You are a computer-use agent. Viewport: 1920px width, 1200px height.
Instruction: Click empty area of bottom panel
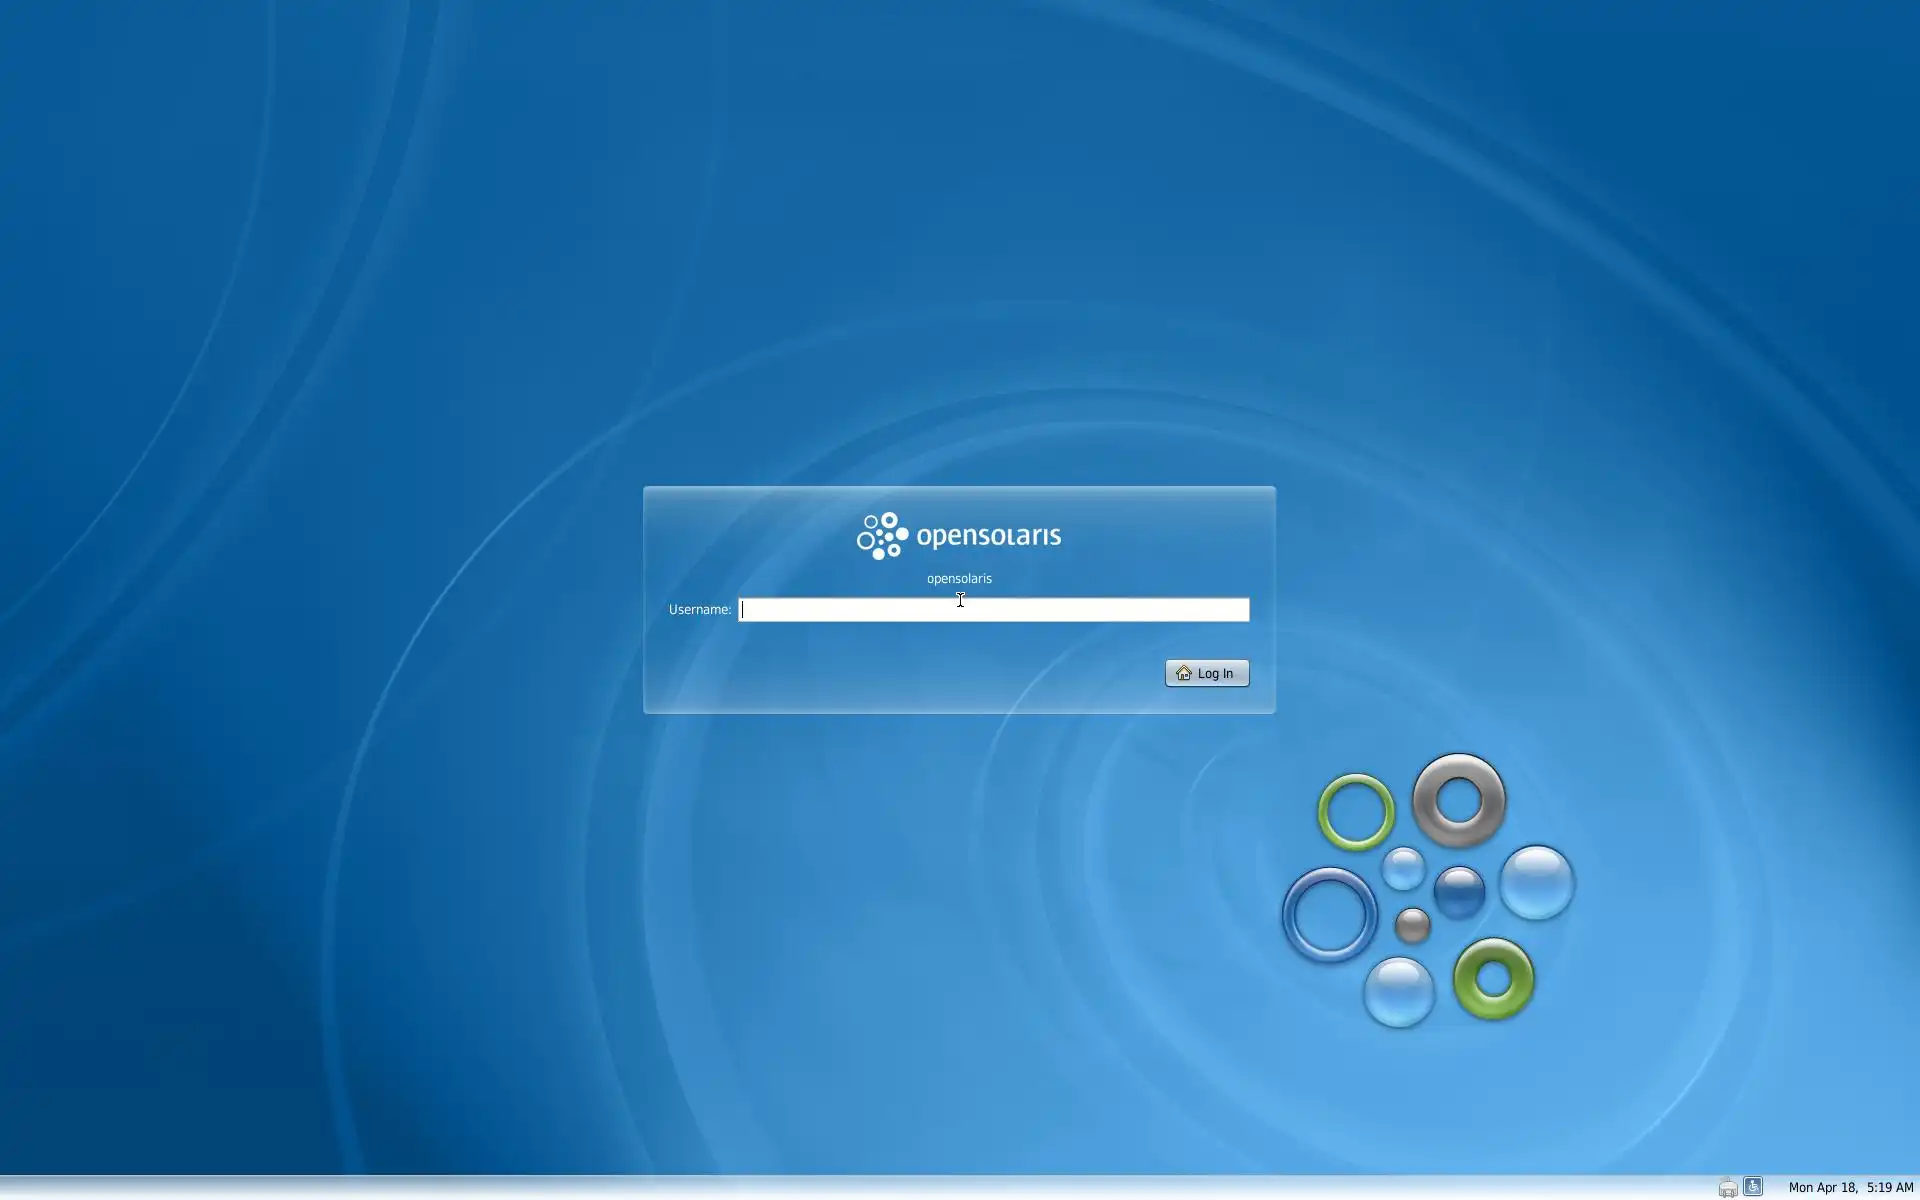tap(800, 1188)
